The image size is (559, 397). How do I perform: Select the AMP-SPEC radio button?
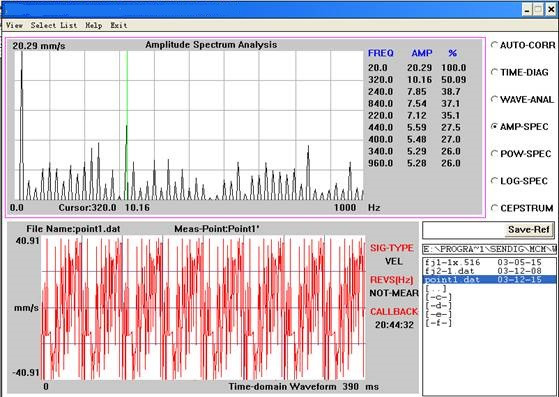click(x=519, y=126)
